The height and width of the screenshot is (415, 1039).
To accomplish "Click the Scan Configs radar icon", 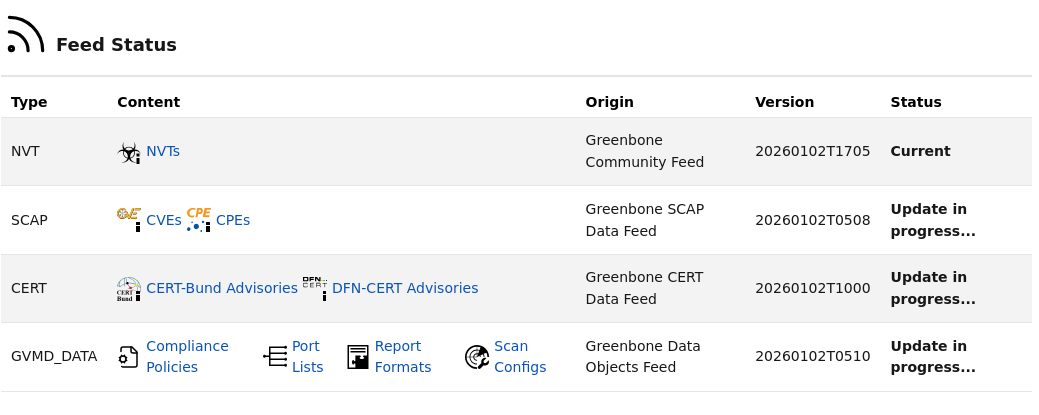I will coord(477,357).
